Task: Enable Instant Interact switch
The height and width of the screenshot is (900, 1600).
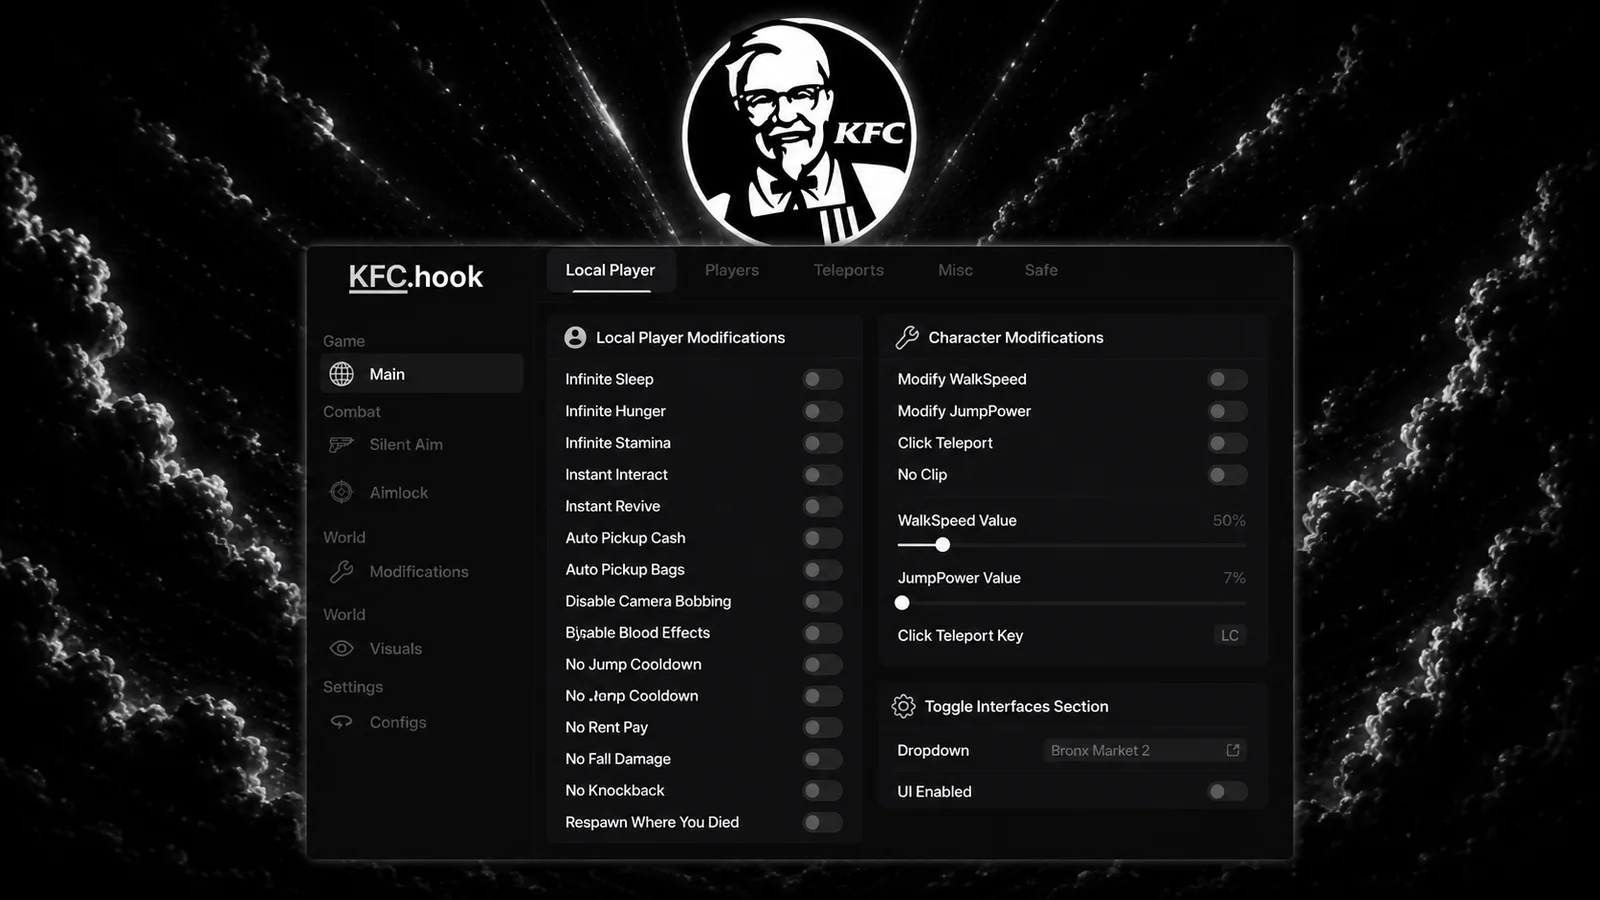Action: (823, 475)
